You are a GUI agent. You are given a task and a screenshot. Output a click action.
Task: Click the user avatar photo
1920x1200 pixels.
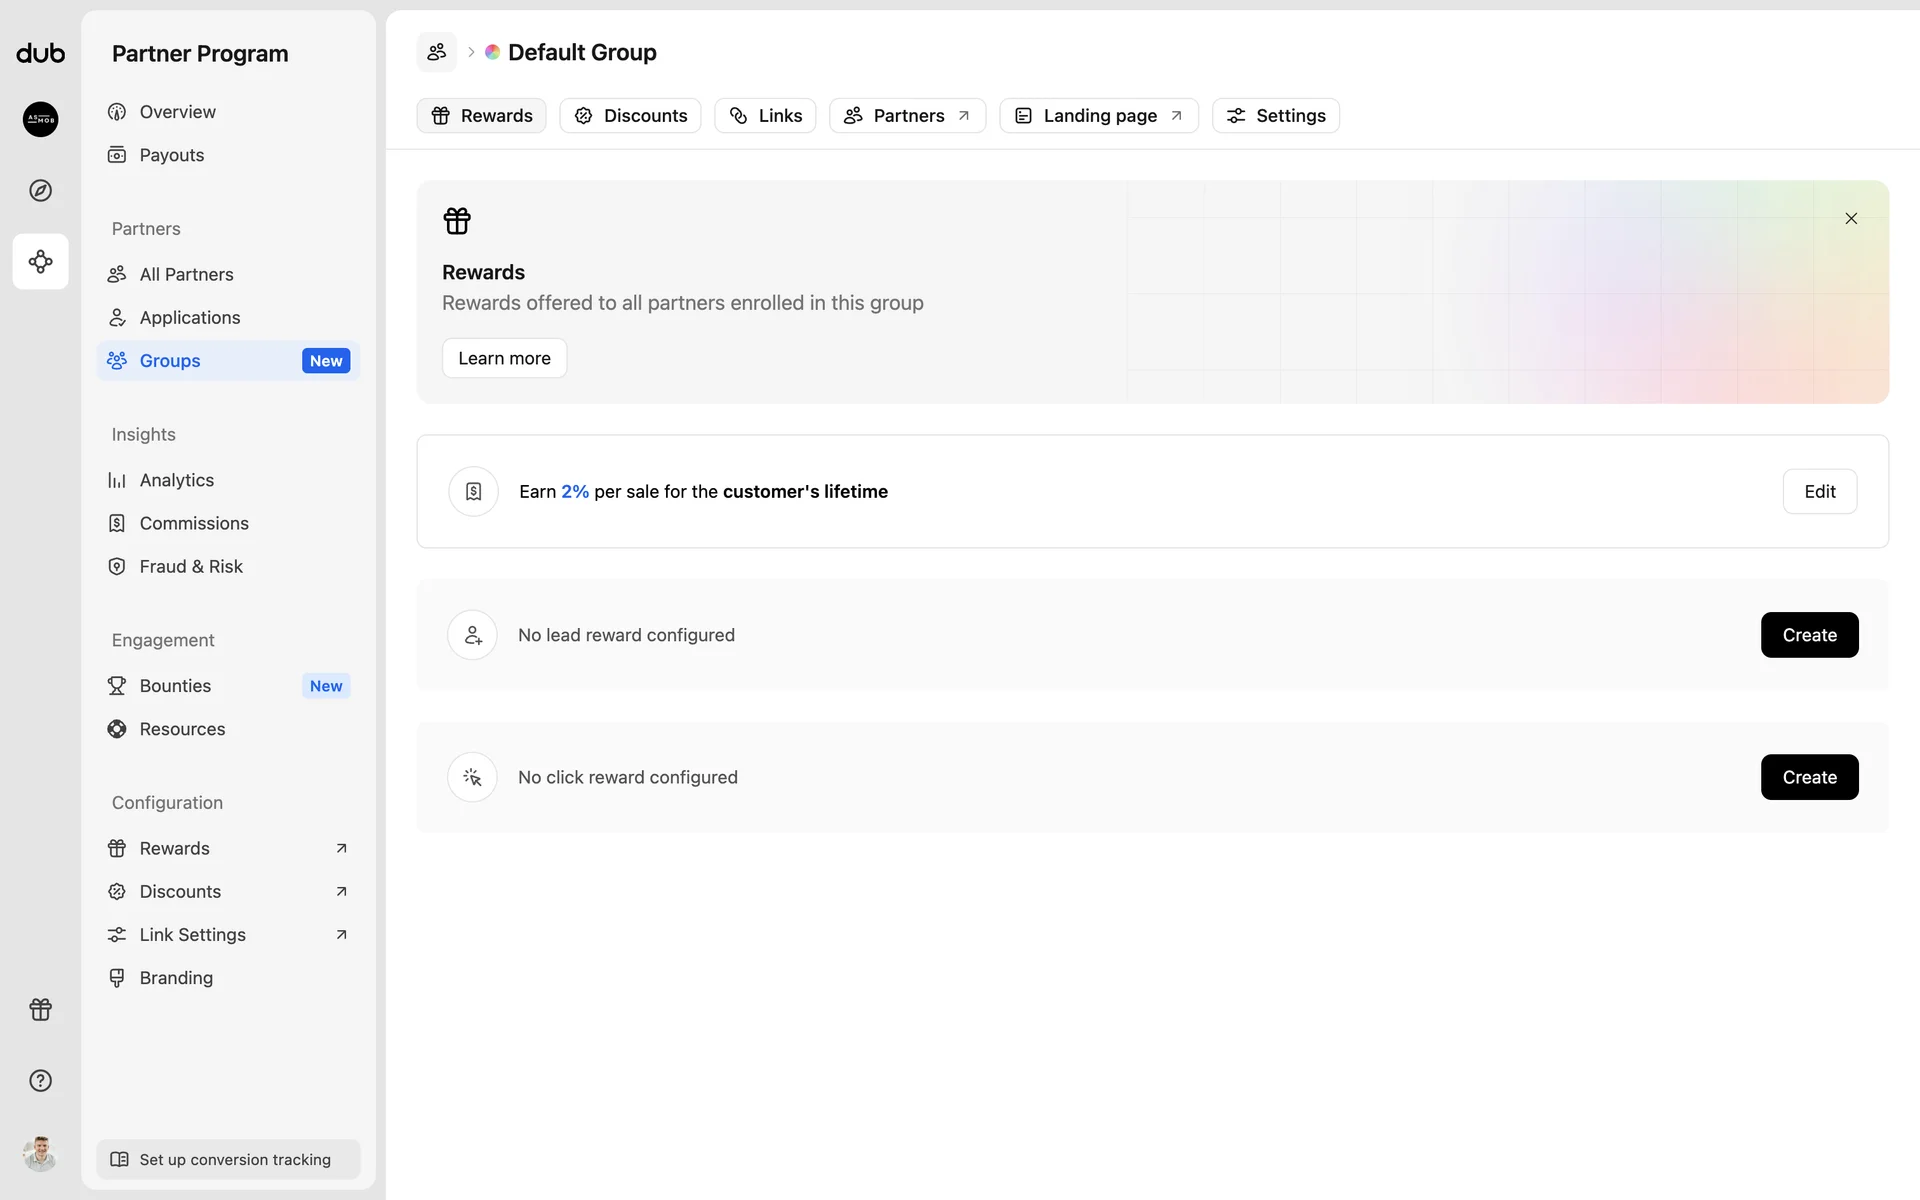coord(40,1153)
